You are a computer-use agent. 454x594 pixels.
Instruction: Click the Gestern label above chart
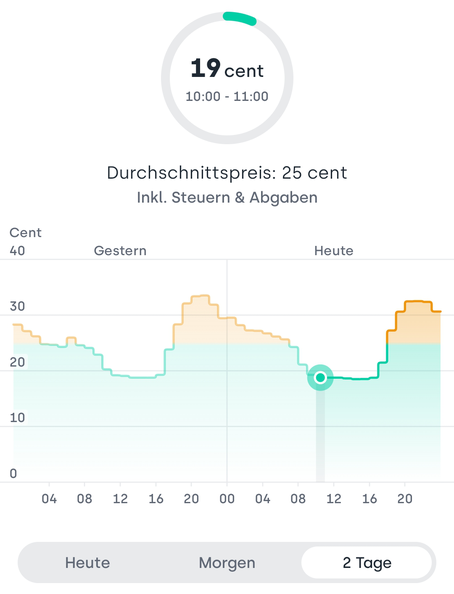(120, 251)
